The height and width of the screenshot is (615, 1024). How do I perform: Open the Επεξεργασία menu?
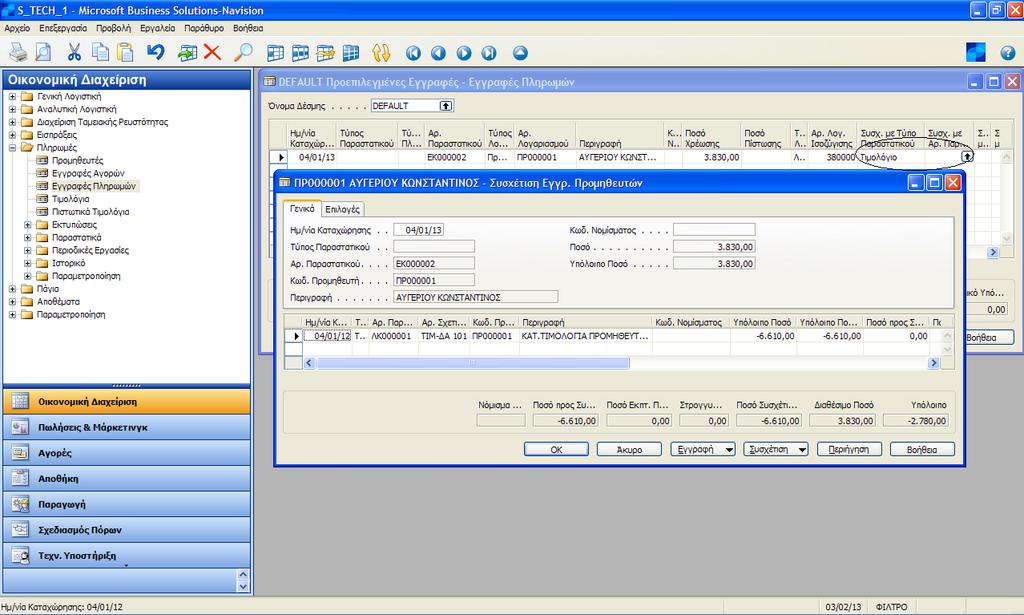[x=63, y=28]
